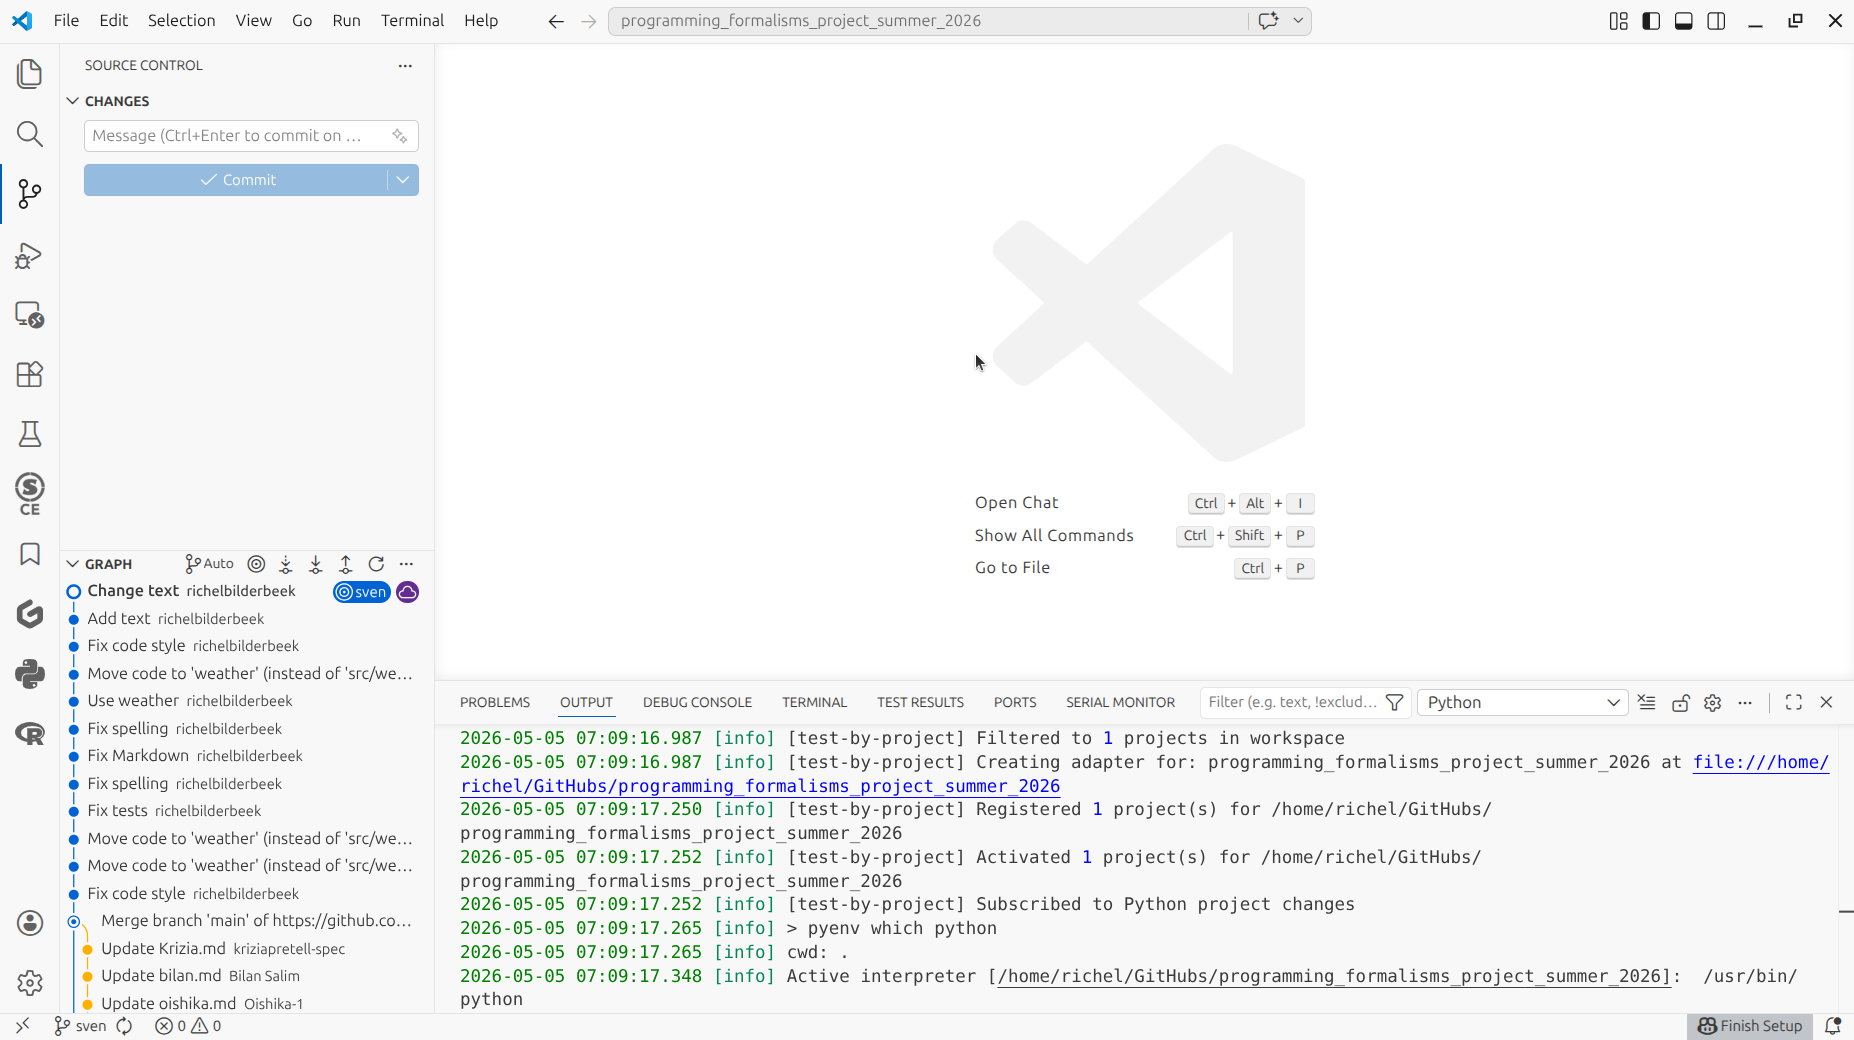Image resolution: width=1854 pixels, height=1040 pixels.
Task: Click the command center search box
Action: 928,21
